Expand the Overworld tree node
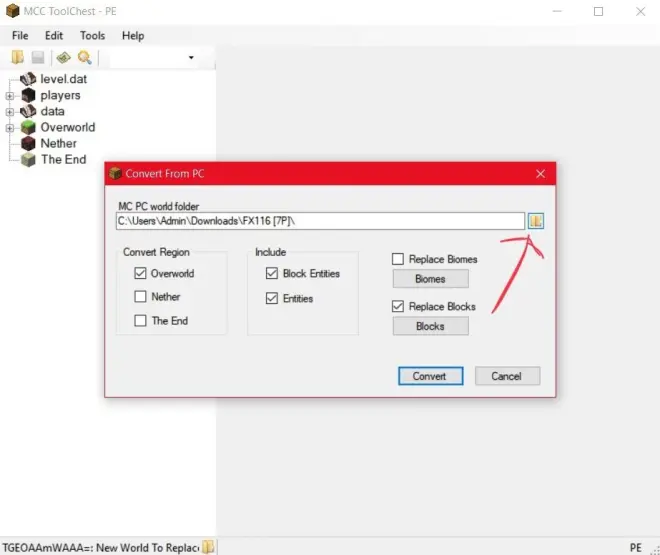Image resolution: width=660 pixels, height=555 pixels. tap(10, 128)
